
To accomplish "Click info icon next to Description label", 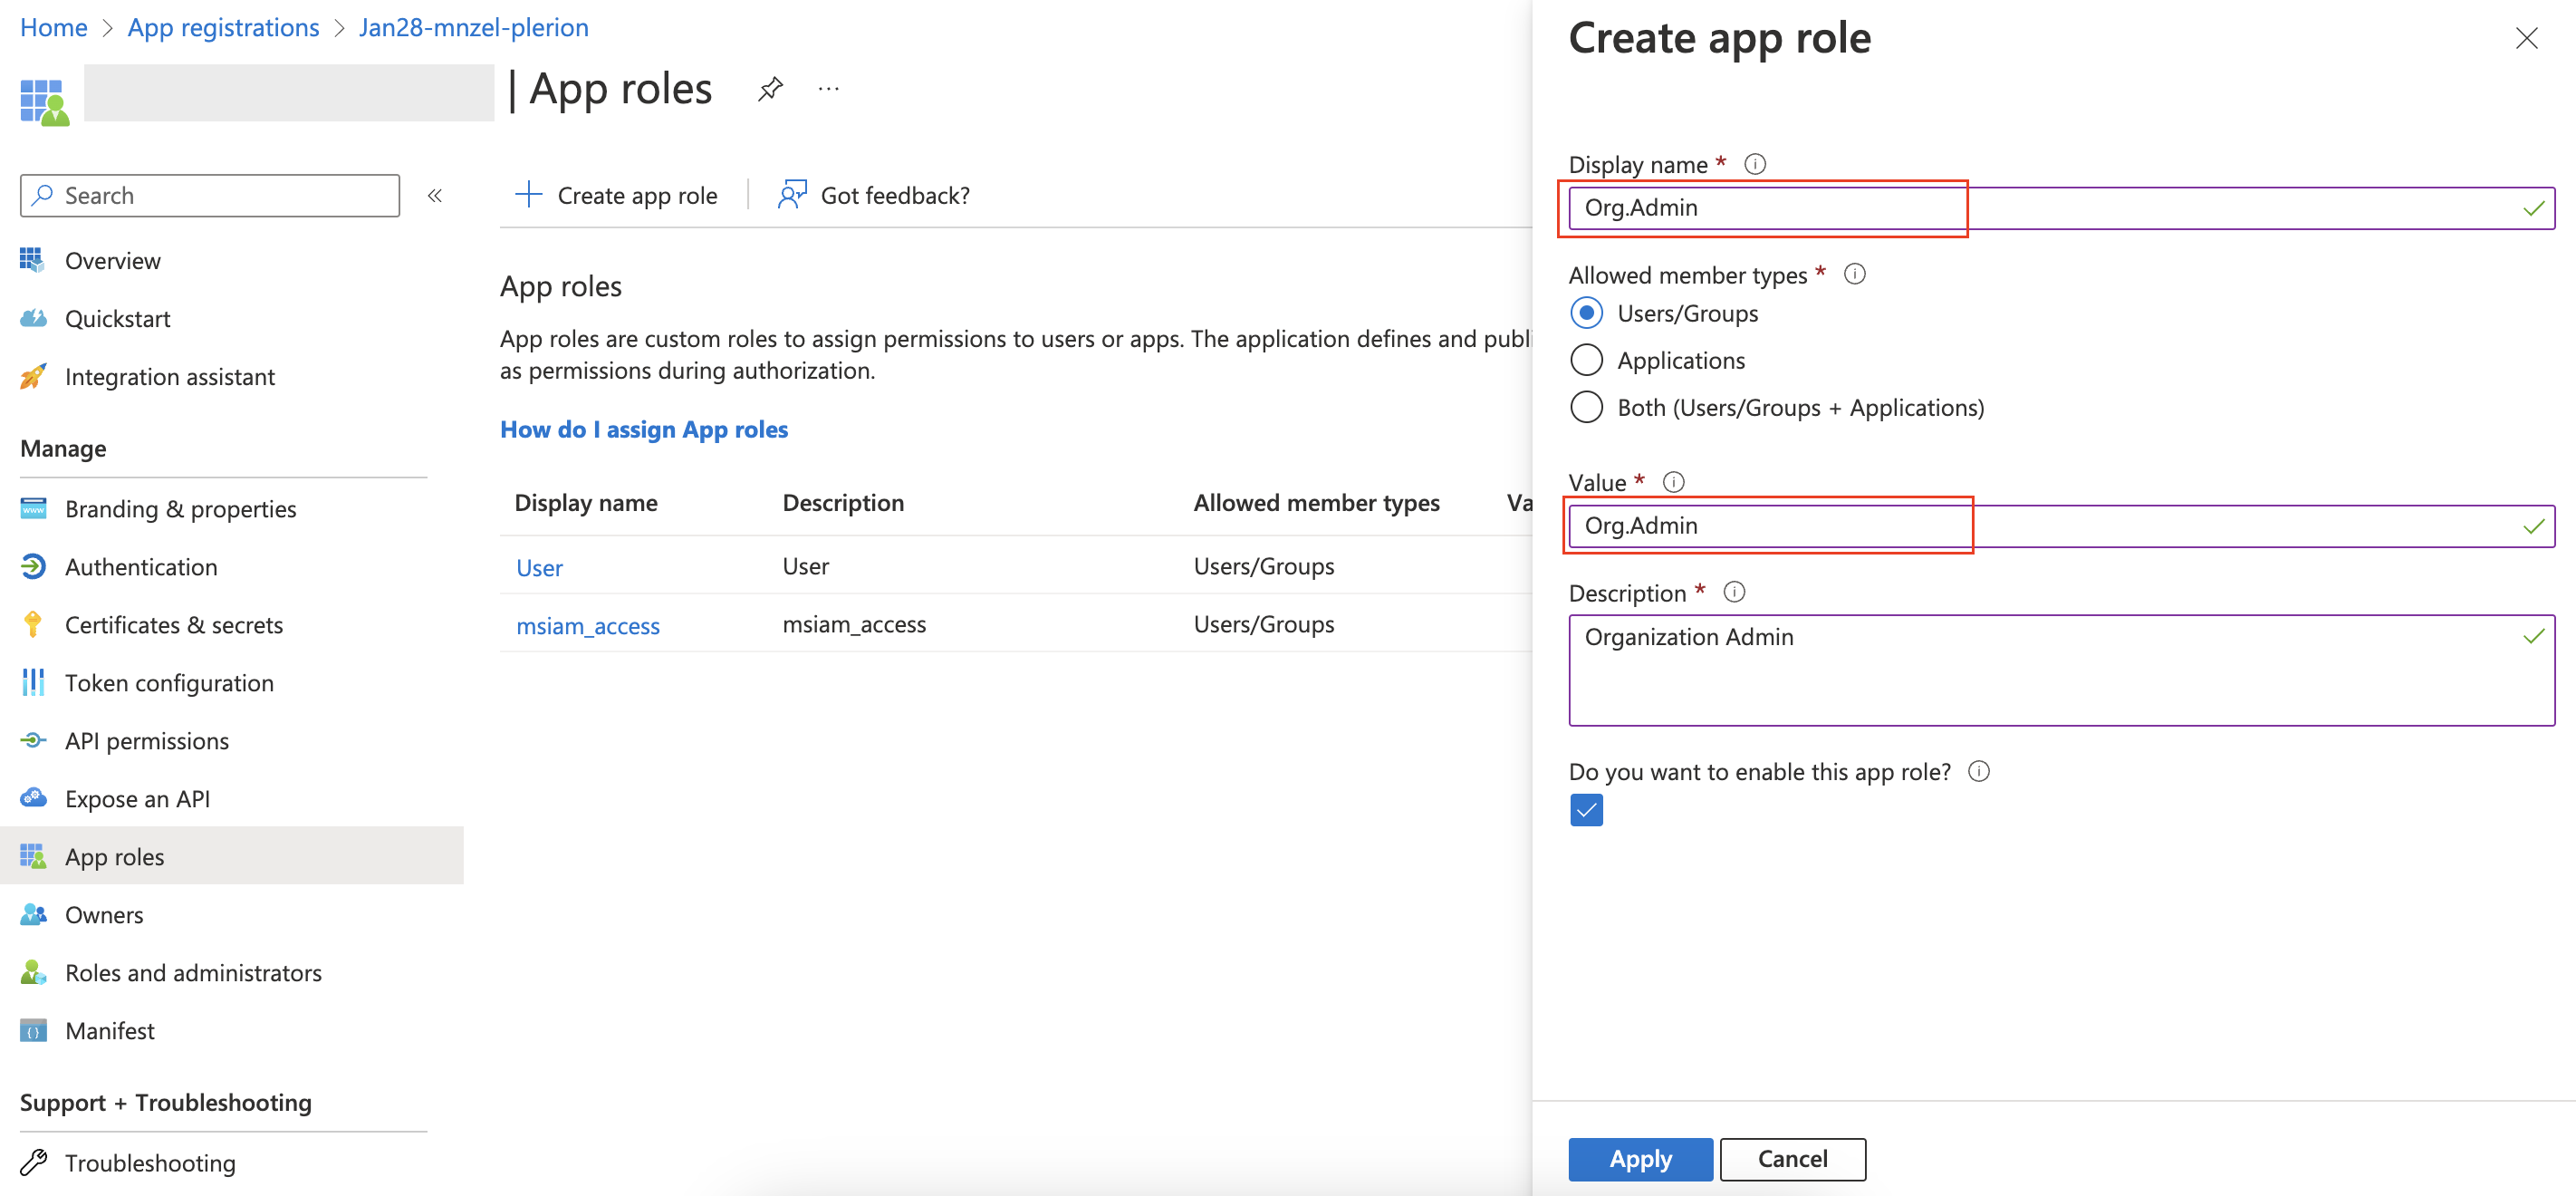I will click(x=1735, y=592).
